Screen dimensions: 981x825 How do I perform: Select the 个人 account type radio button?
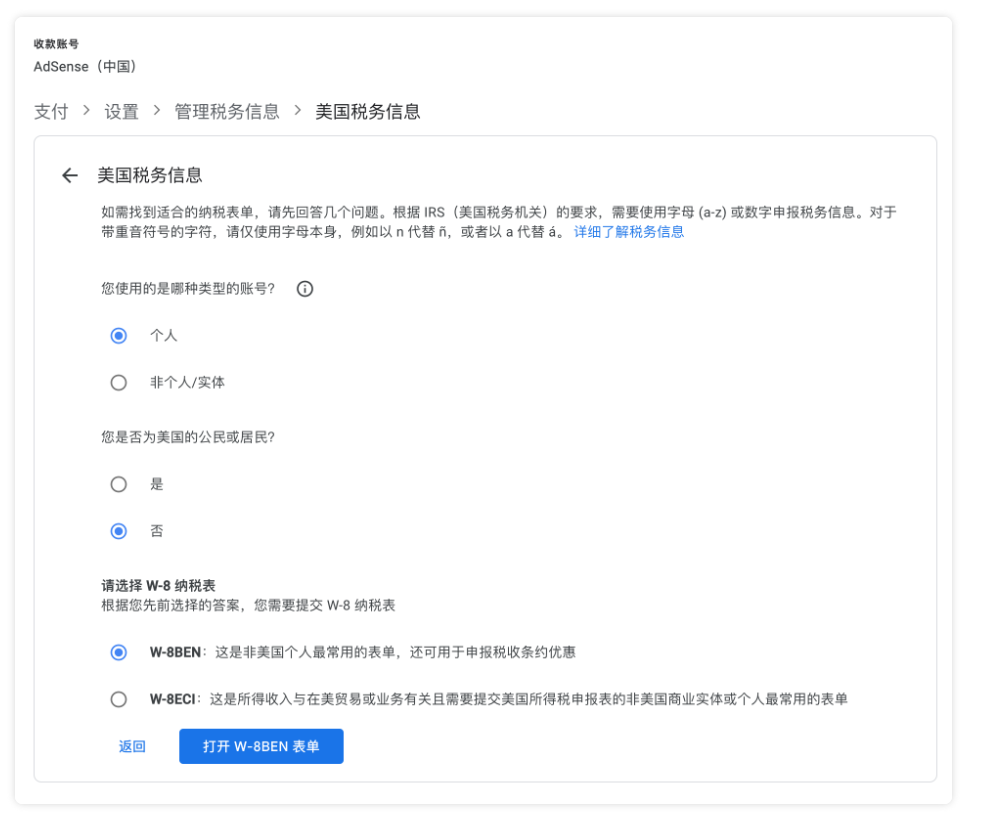pos(119,336)
